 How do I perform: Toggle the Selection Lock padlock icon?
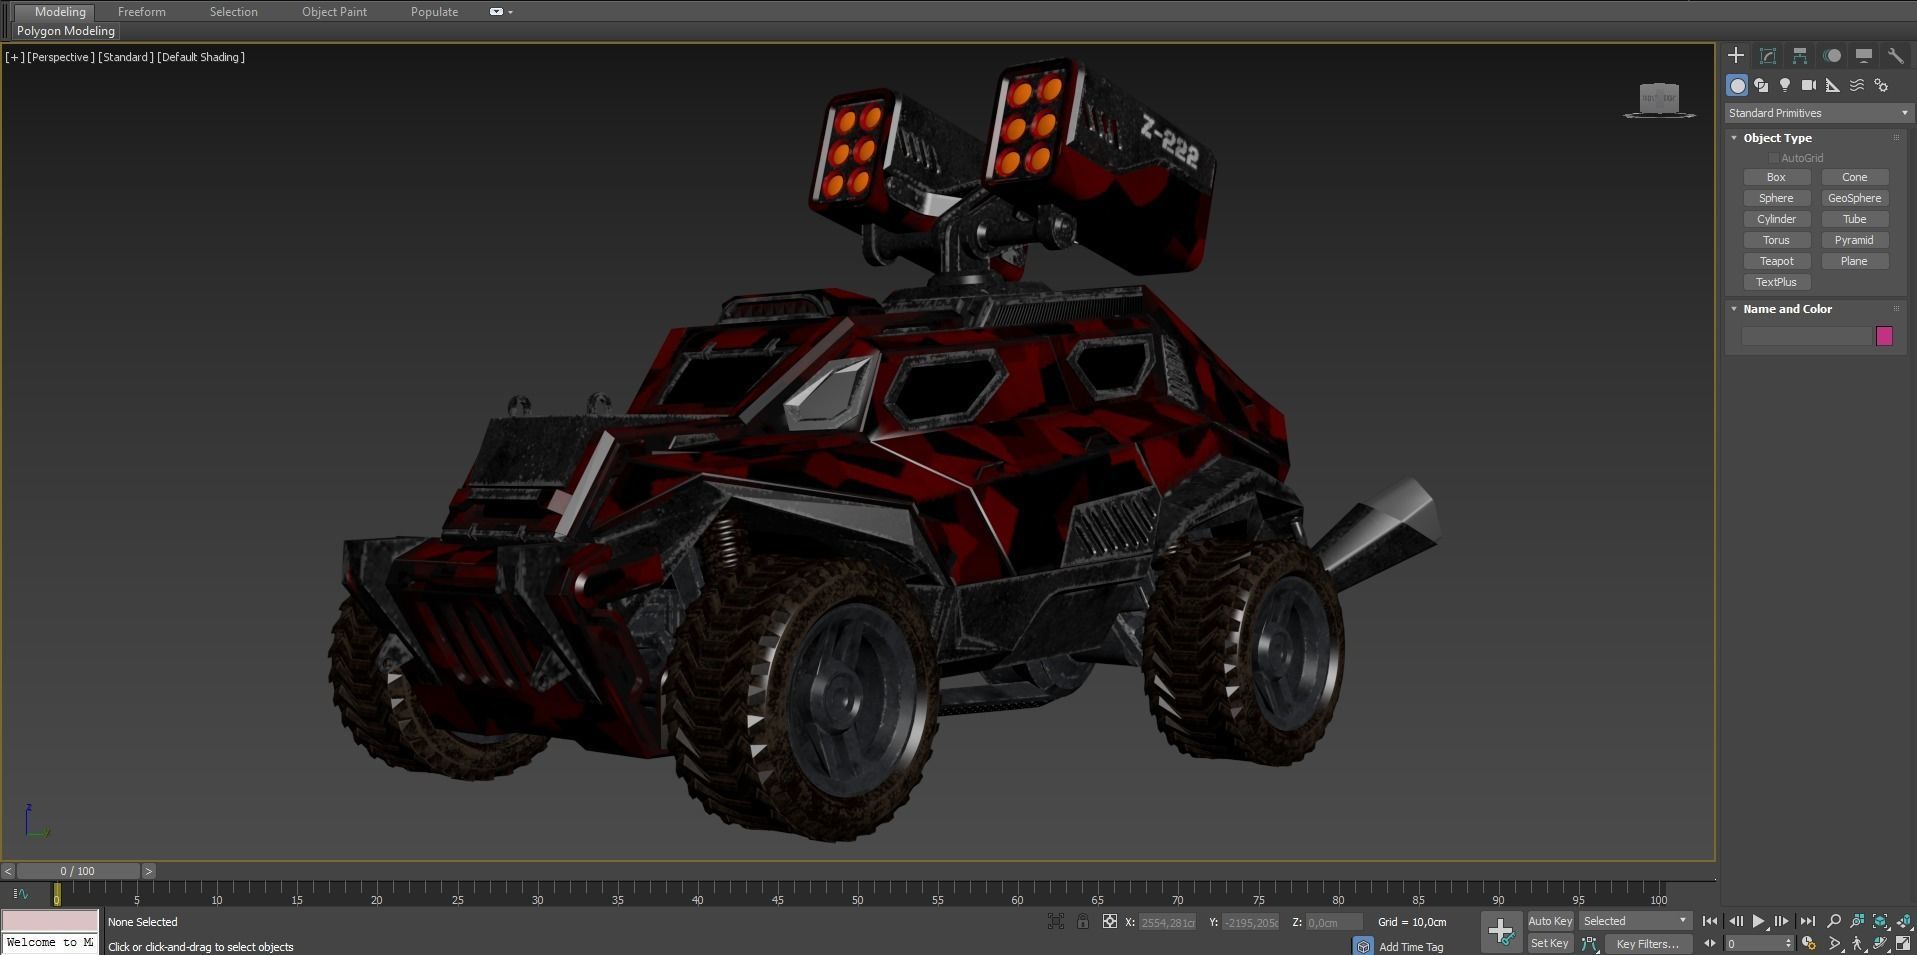click(1083, 922)
